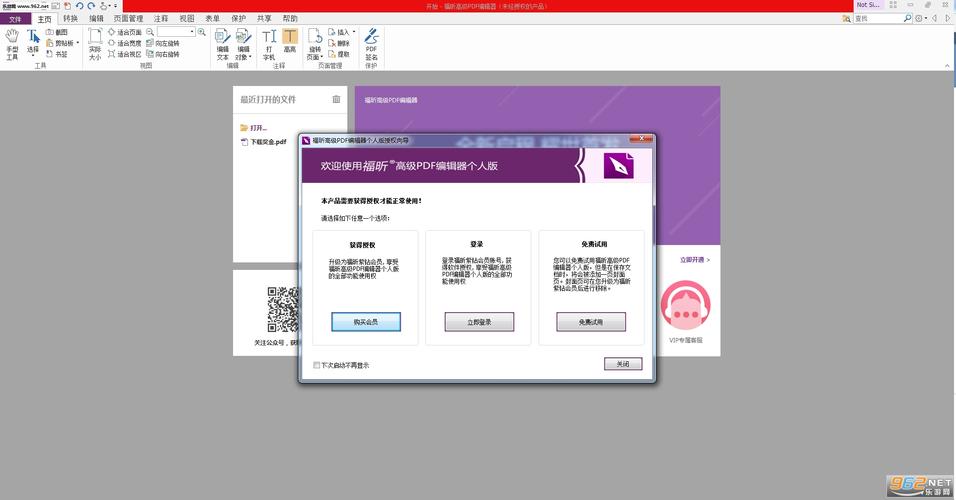Switch to the Form (表单) tab
The width and height of the screenshot is (956, 500).
point(212,19)
